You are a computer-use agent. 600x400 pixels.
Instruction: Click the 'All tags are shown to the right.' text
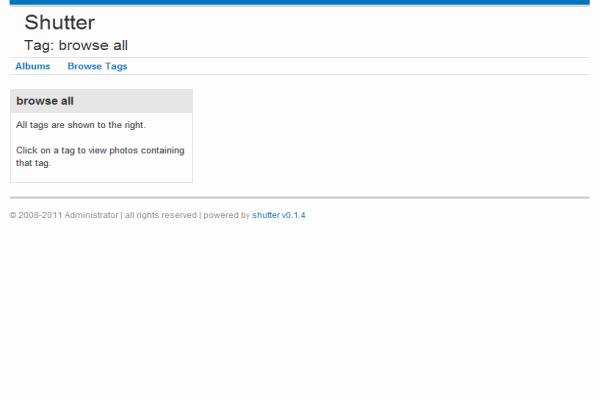click(81, 125)
